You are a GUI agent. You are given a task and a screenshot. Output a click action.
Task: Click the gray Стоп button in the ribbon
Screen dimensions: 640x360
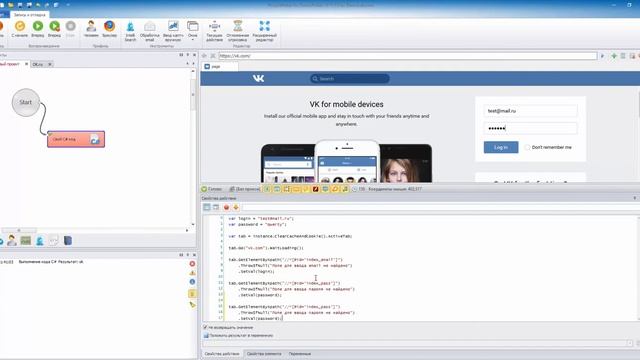[x=71, y=29]
